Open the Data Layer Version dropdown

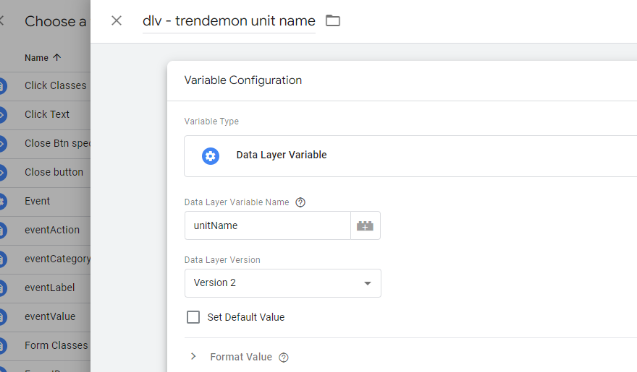(283, 283)
